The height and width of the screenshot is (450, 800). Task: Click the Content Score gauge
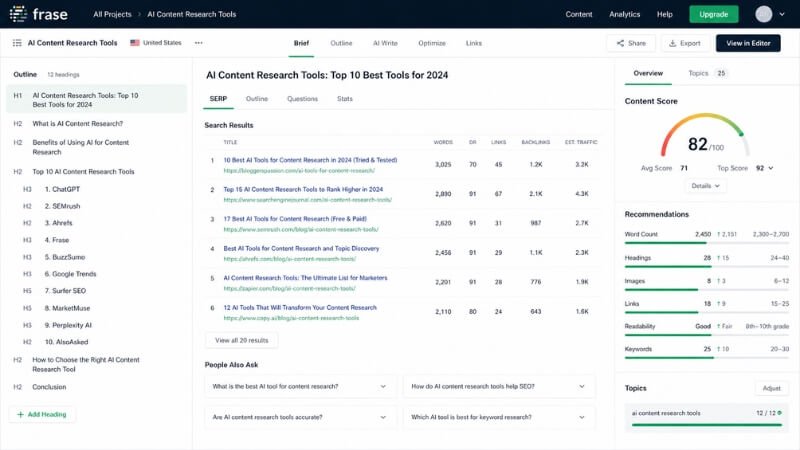point(705,135)
